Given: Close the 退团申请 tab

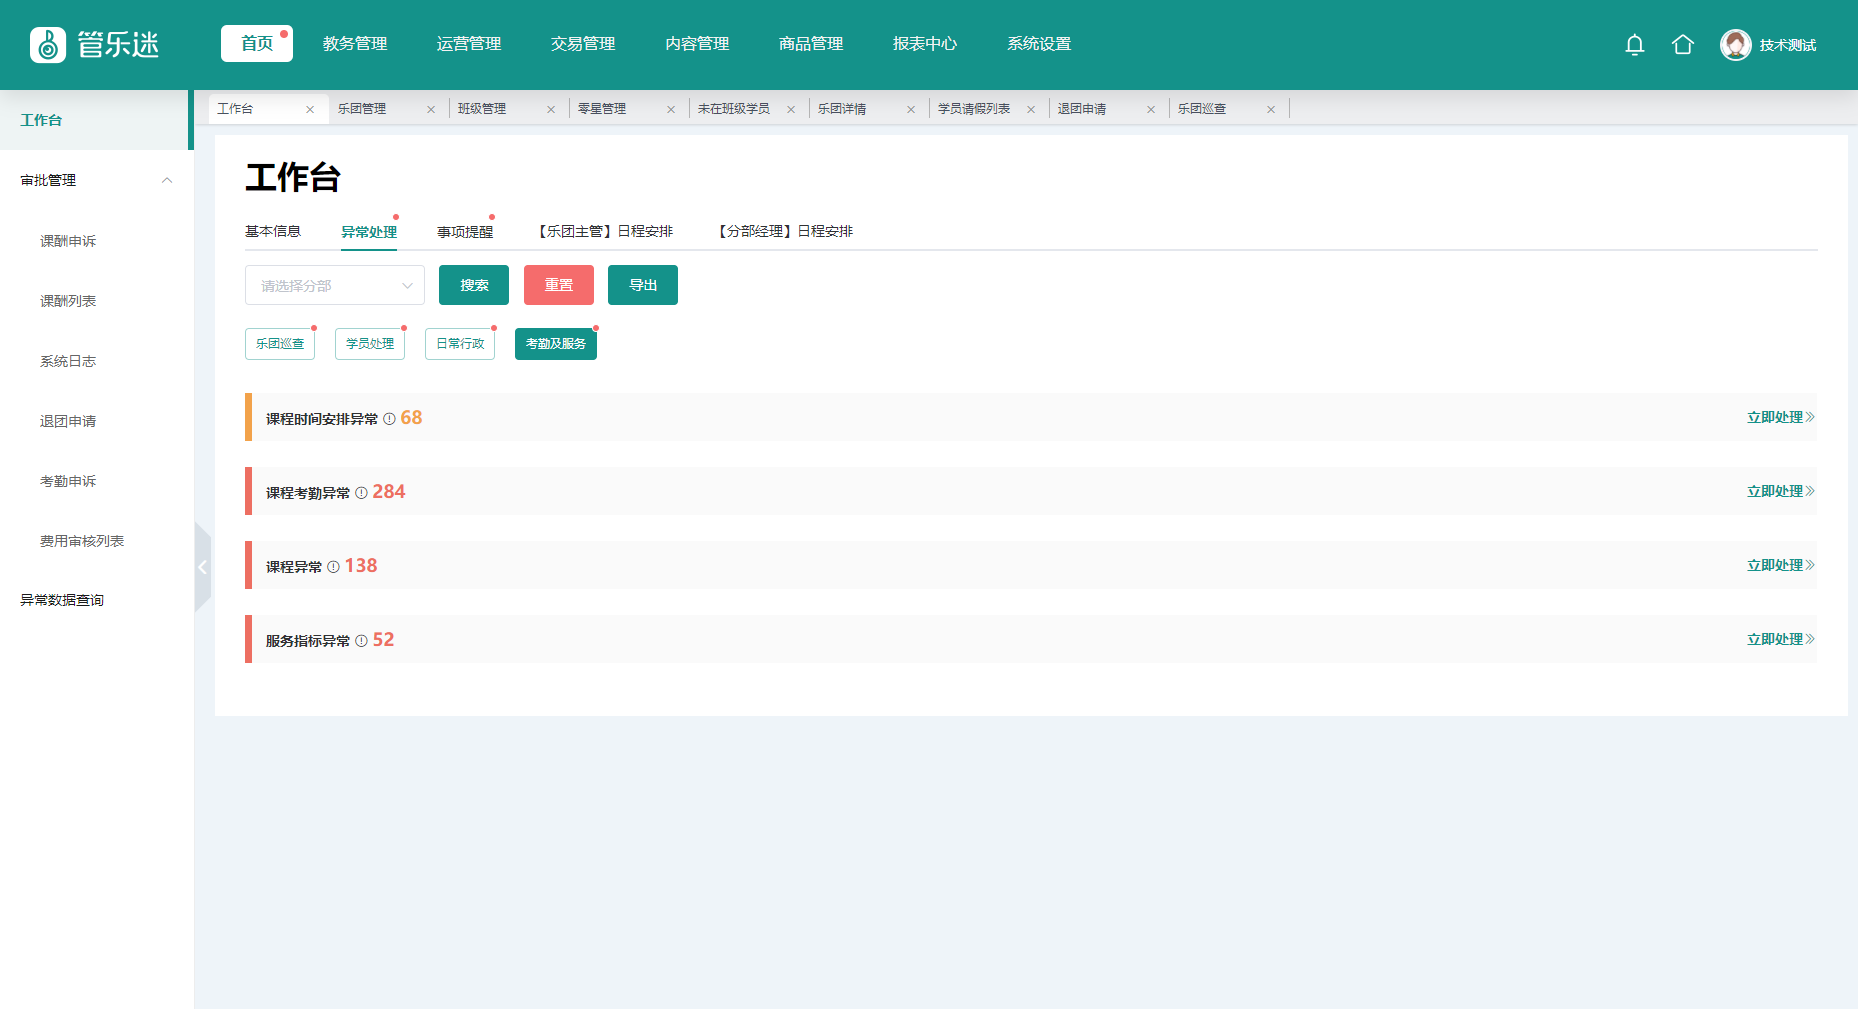Looking at the screenshot, I should tap(1151, 110).
